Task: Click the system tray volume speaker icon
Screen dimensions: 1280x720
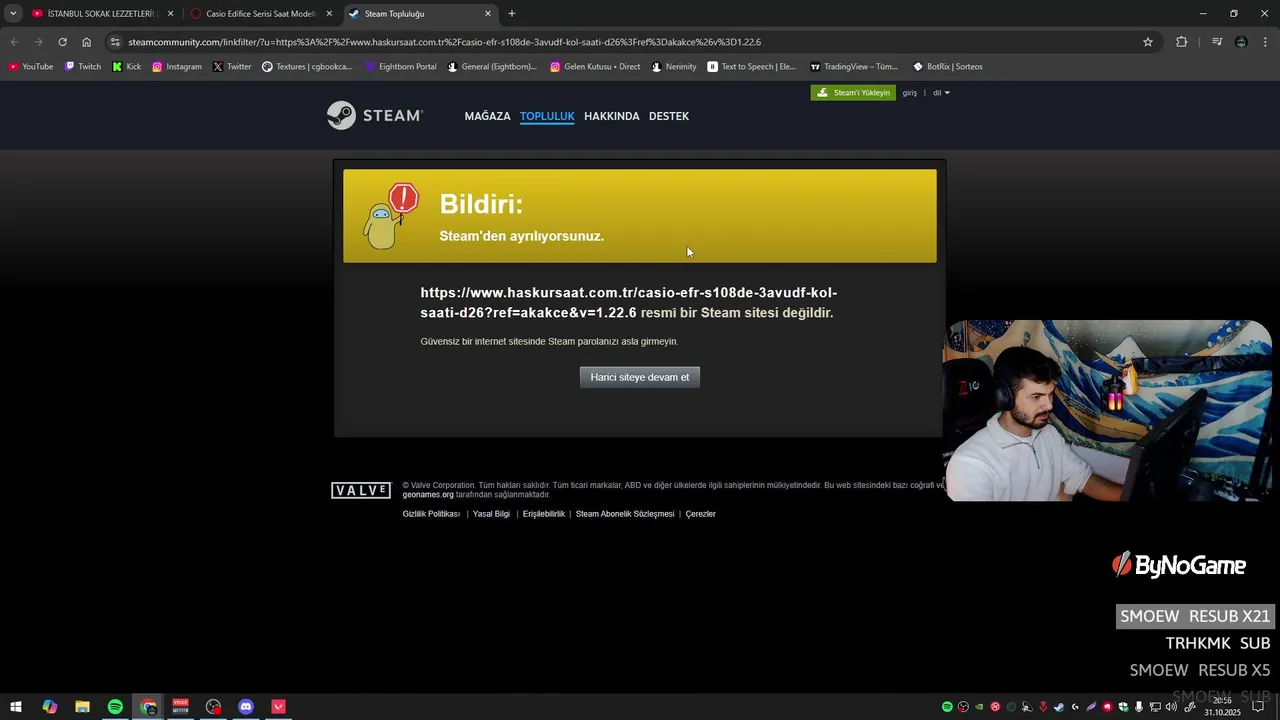Action: pos(1171,707)
